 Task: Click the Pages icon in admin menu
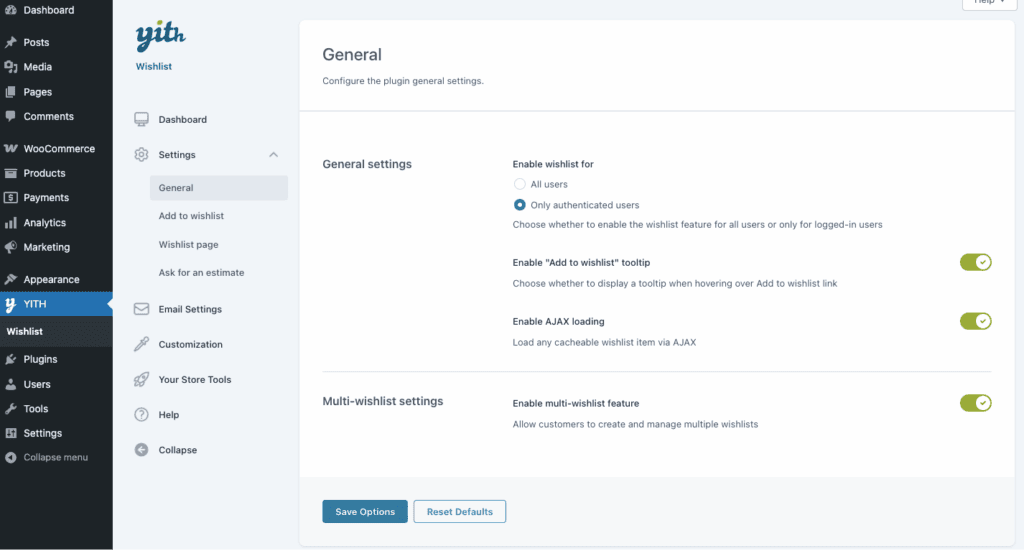click(10, 92)
